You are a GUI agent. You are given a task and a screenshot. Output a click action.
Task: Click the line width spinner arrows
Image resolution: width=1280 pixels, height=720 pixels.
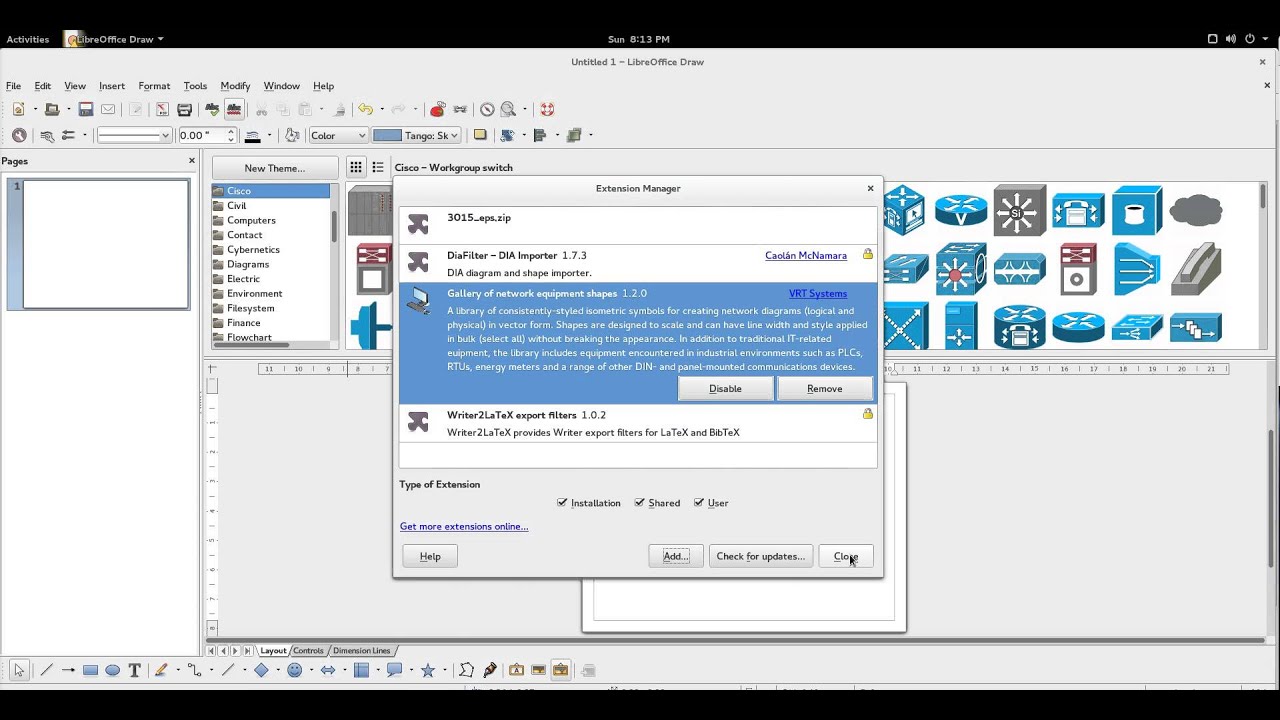tap(231, 135)
